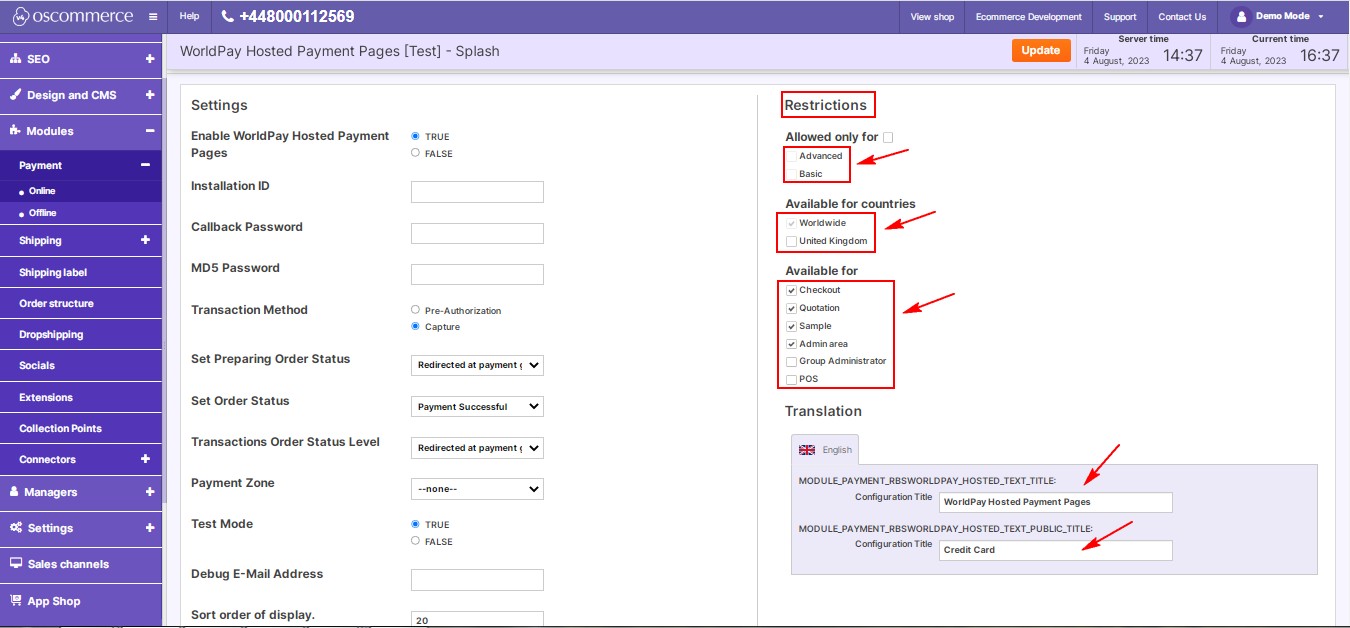Click the App Shop cart icon

click(x=16, y=601)
